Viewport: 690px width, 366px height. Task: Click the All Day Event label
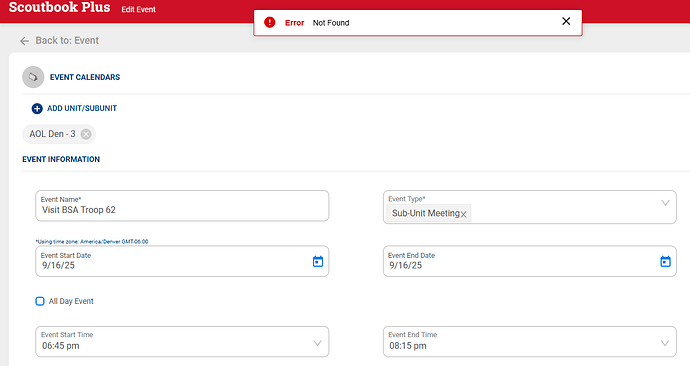pyautogui.click(x=71, y=301)
